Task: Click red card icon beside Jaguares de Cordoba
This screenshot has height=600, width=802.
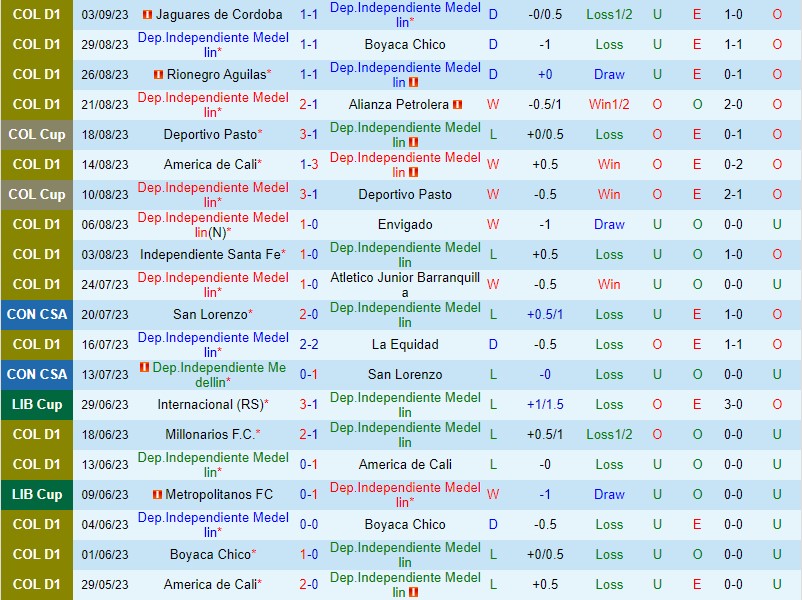Action: (147, 14)
